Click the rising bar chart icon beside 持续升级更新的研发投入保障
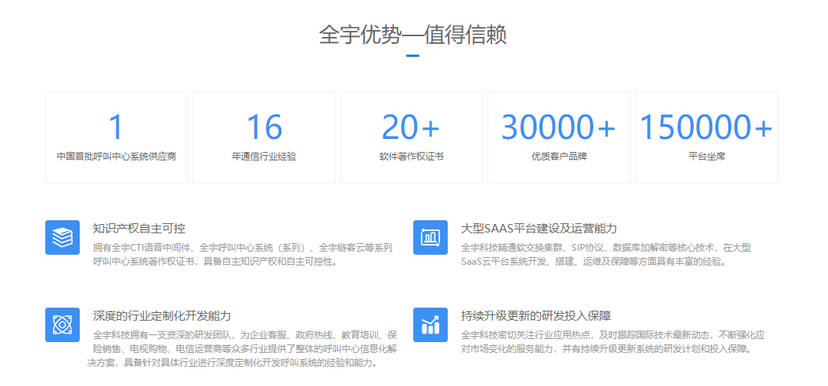The height and width of the screenshot is (386, 828). [x=430, y=325]
